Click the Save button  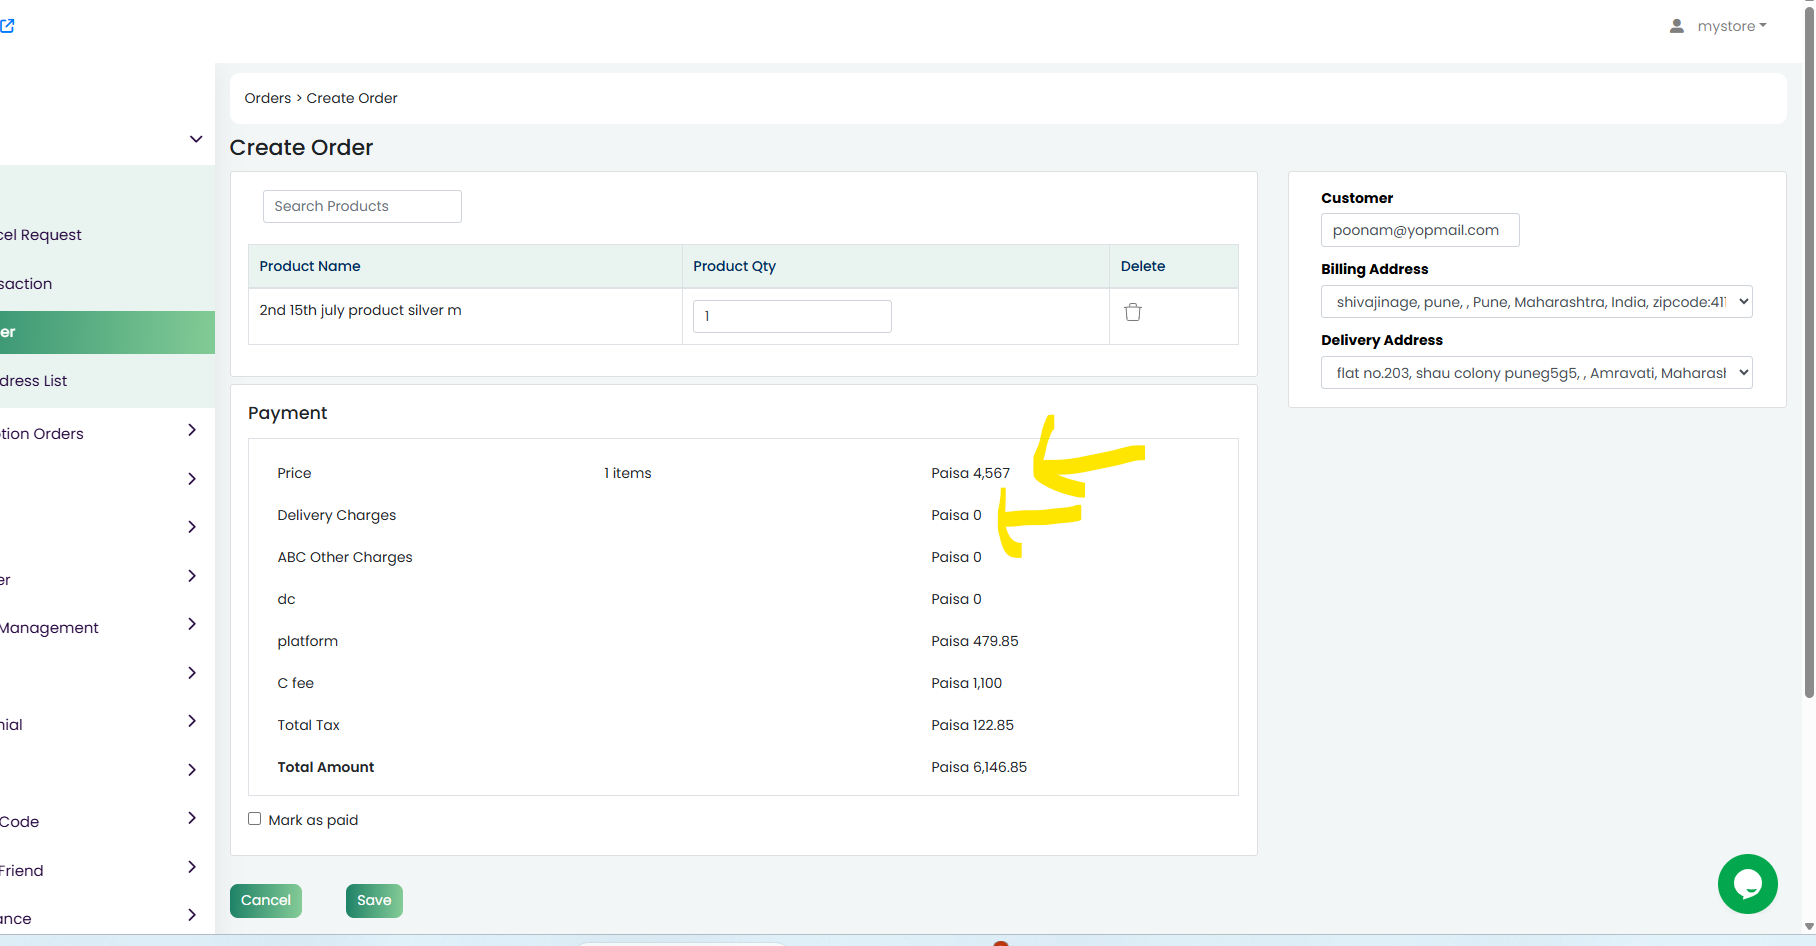pyautogui.click(x=374, y=901)
